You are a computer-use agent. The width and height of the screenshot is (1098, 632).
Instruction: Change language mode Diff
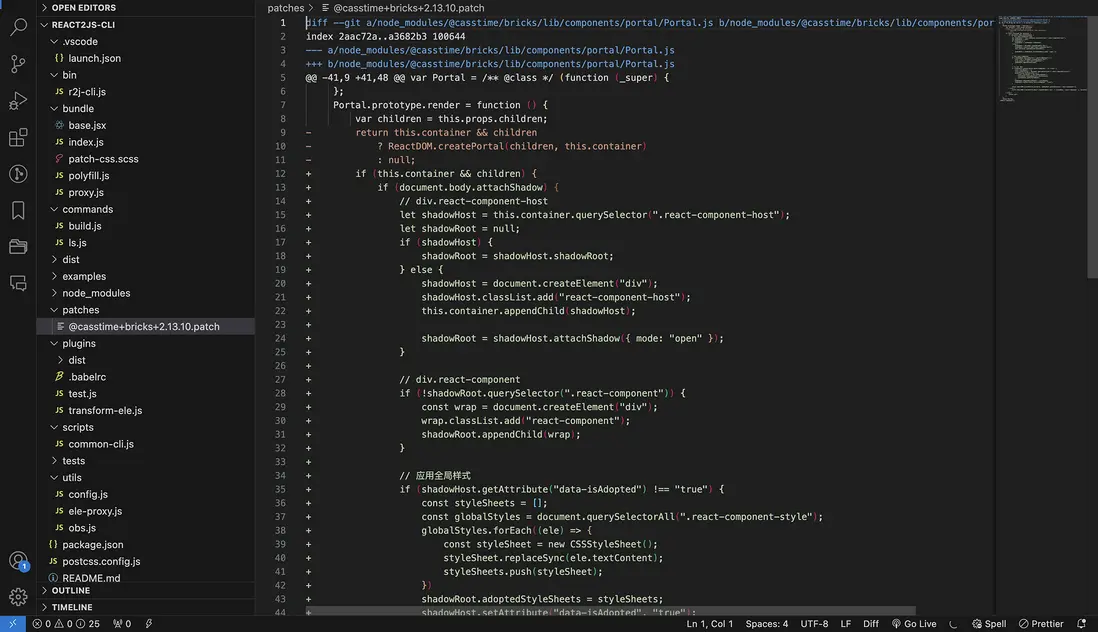coord(870,624)
